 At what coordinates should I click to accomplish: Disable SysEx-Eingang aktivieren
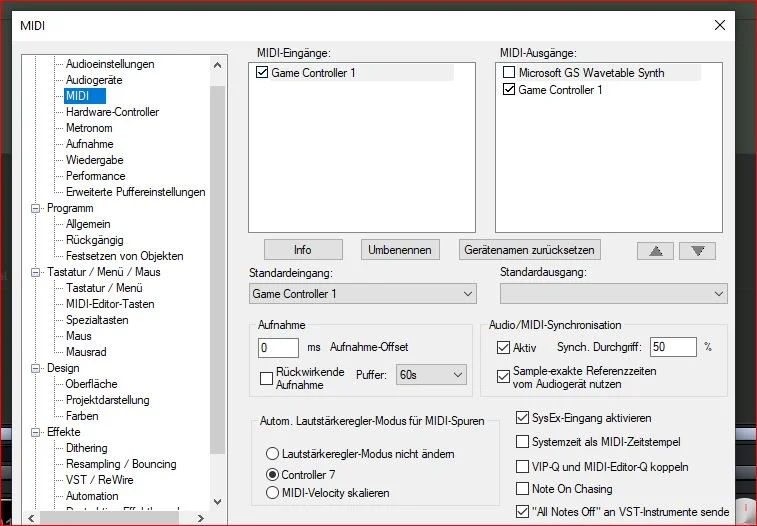coord(522,417)
